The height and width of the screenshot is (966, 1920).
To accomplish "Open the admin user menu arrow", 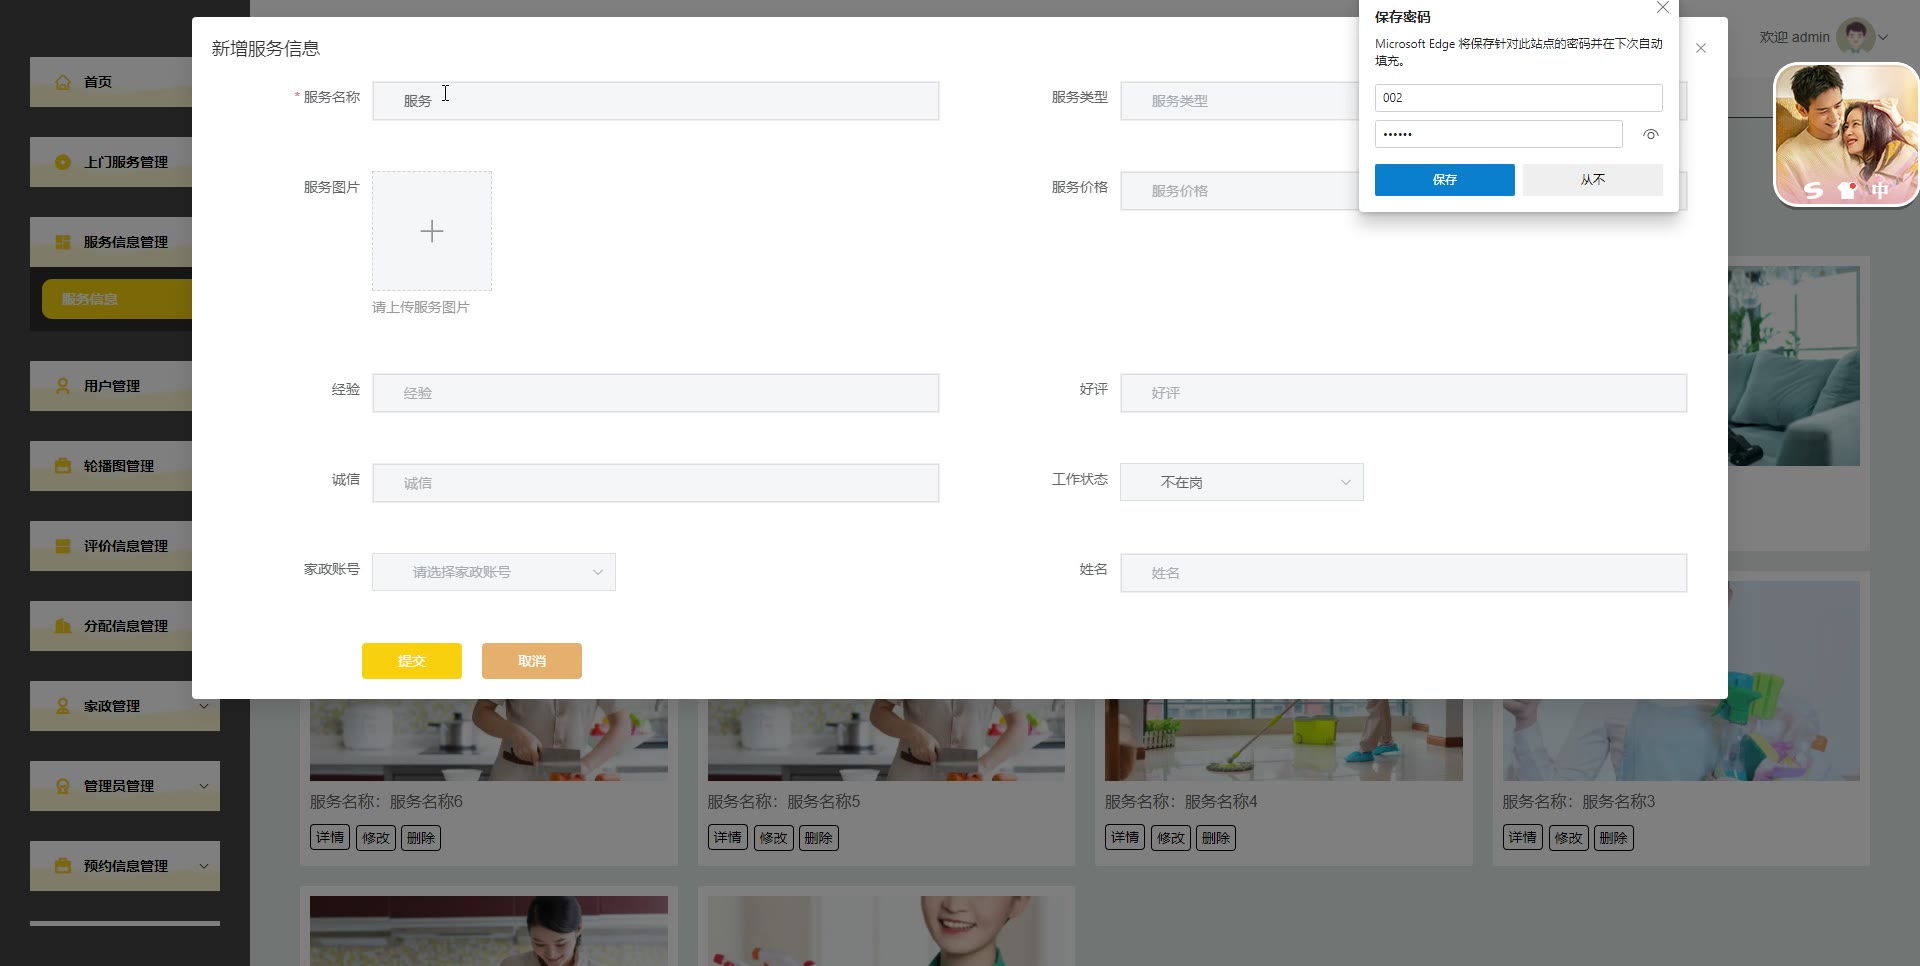I will pyautogui.click(x=1883, y=37).
